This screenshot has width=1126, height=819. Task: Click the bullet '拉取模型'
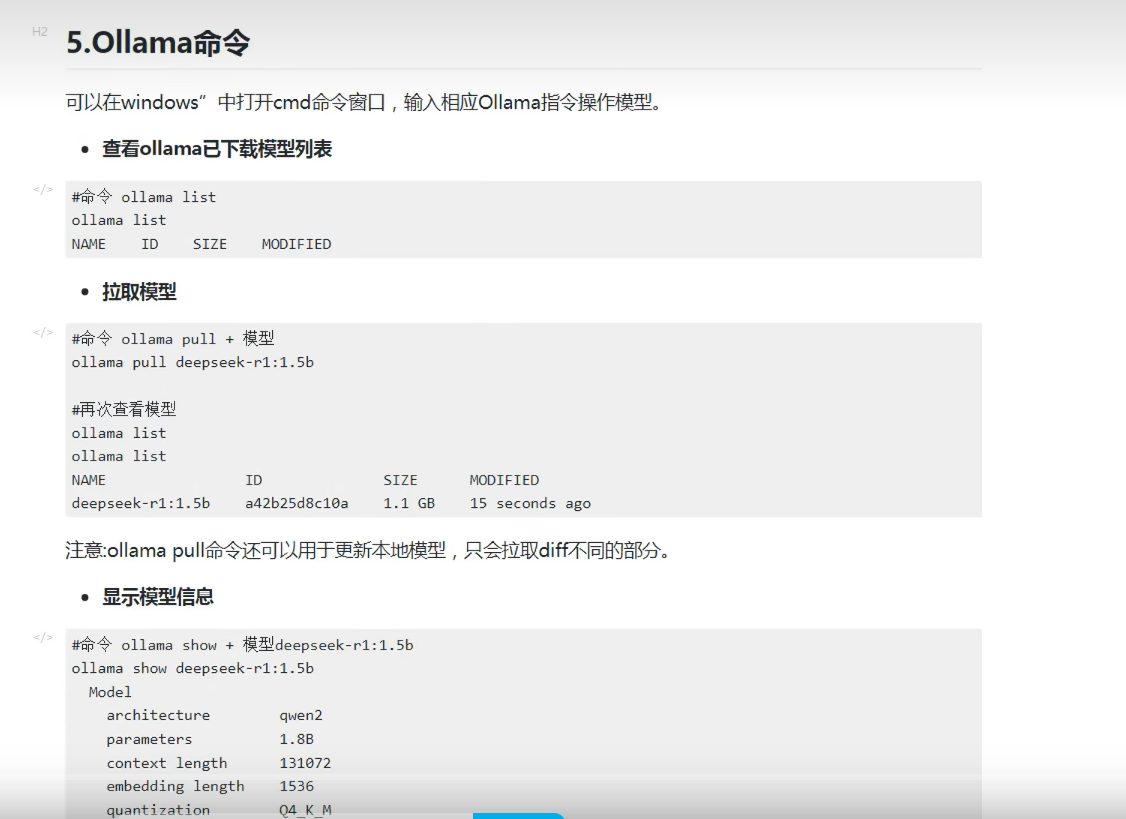click(139, 292)
